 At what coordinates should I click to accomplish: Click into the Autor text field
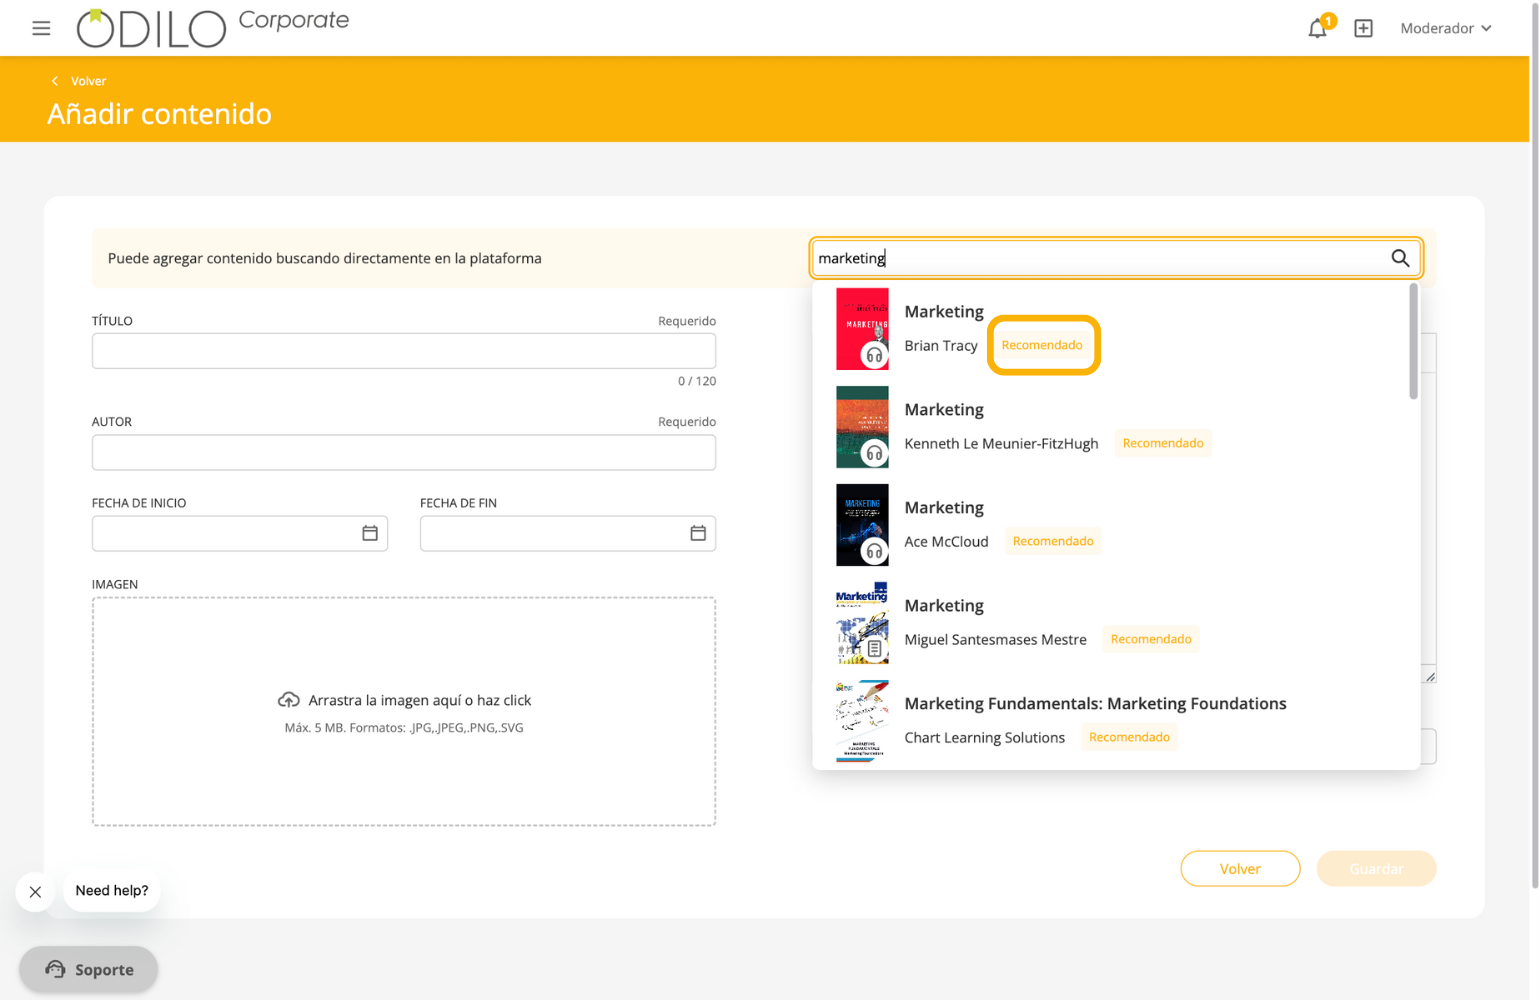click(x=403, y=453)
